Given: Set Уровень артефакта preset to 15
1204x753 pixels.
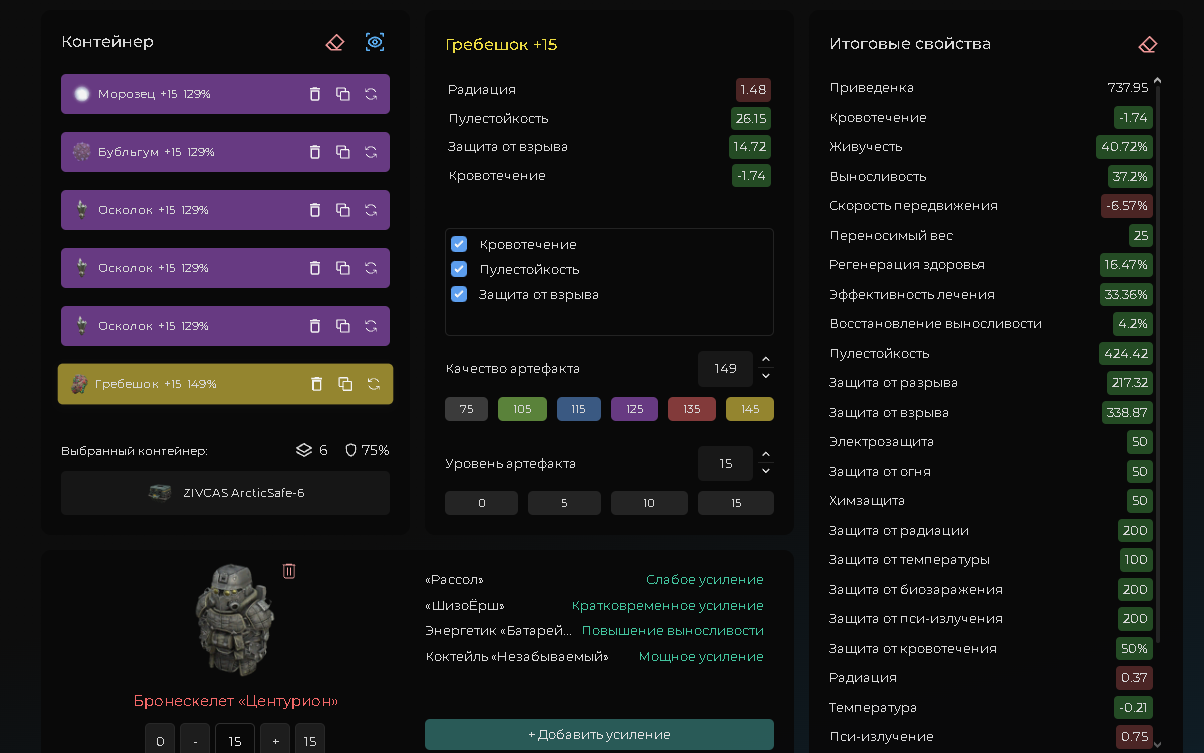Looking at the screenshot, I should (x=736, y=503).
